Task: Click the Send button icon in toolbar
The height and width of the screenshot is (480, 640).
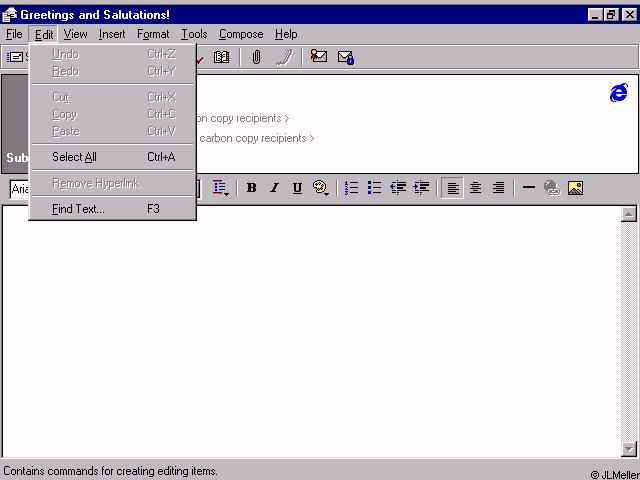Action: [x=16, y=57]
